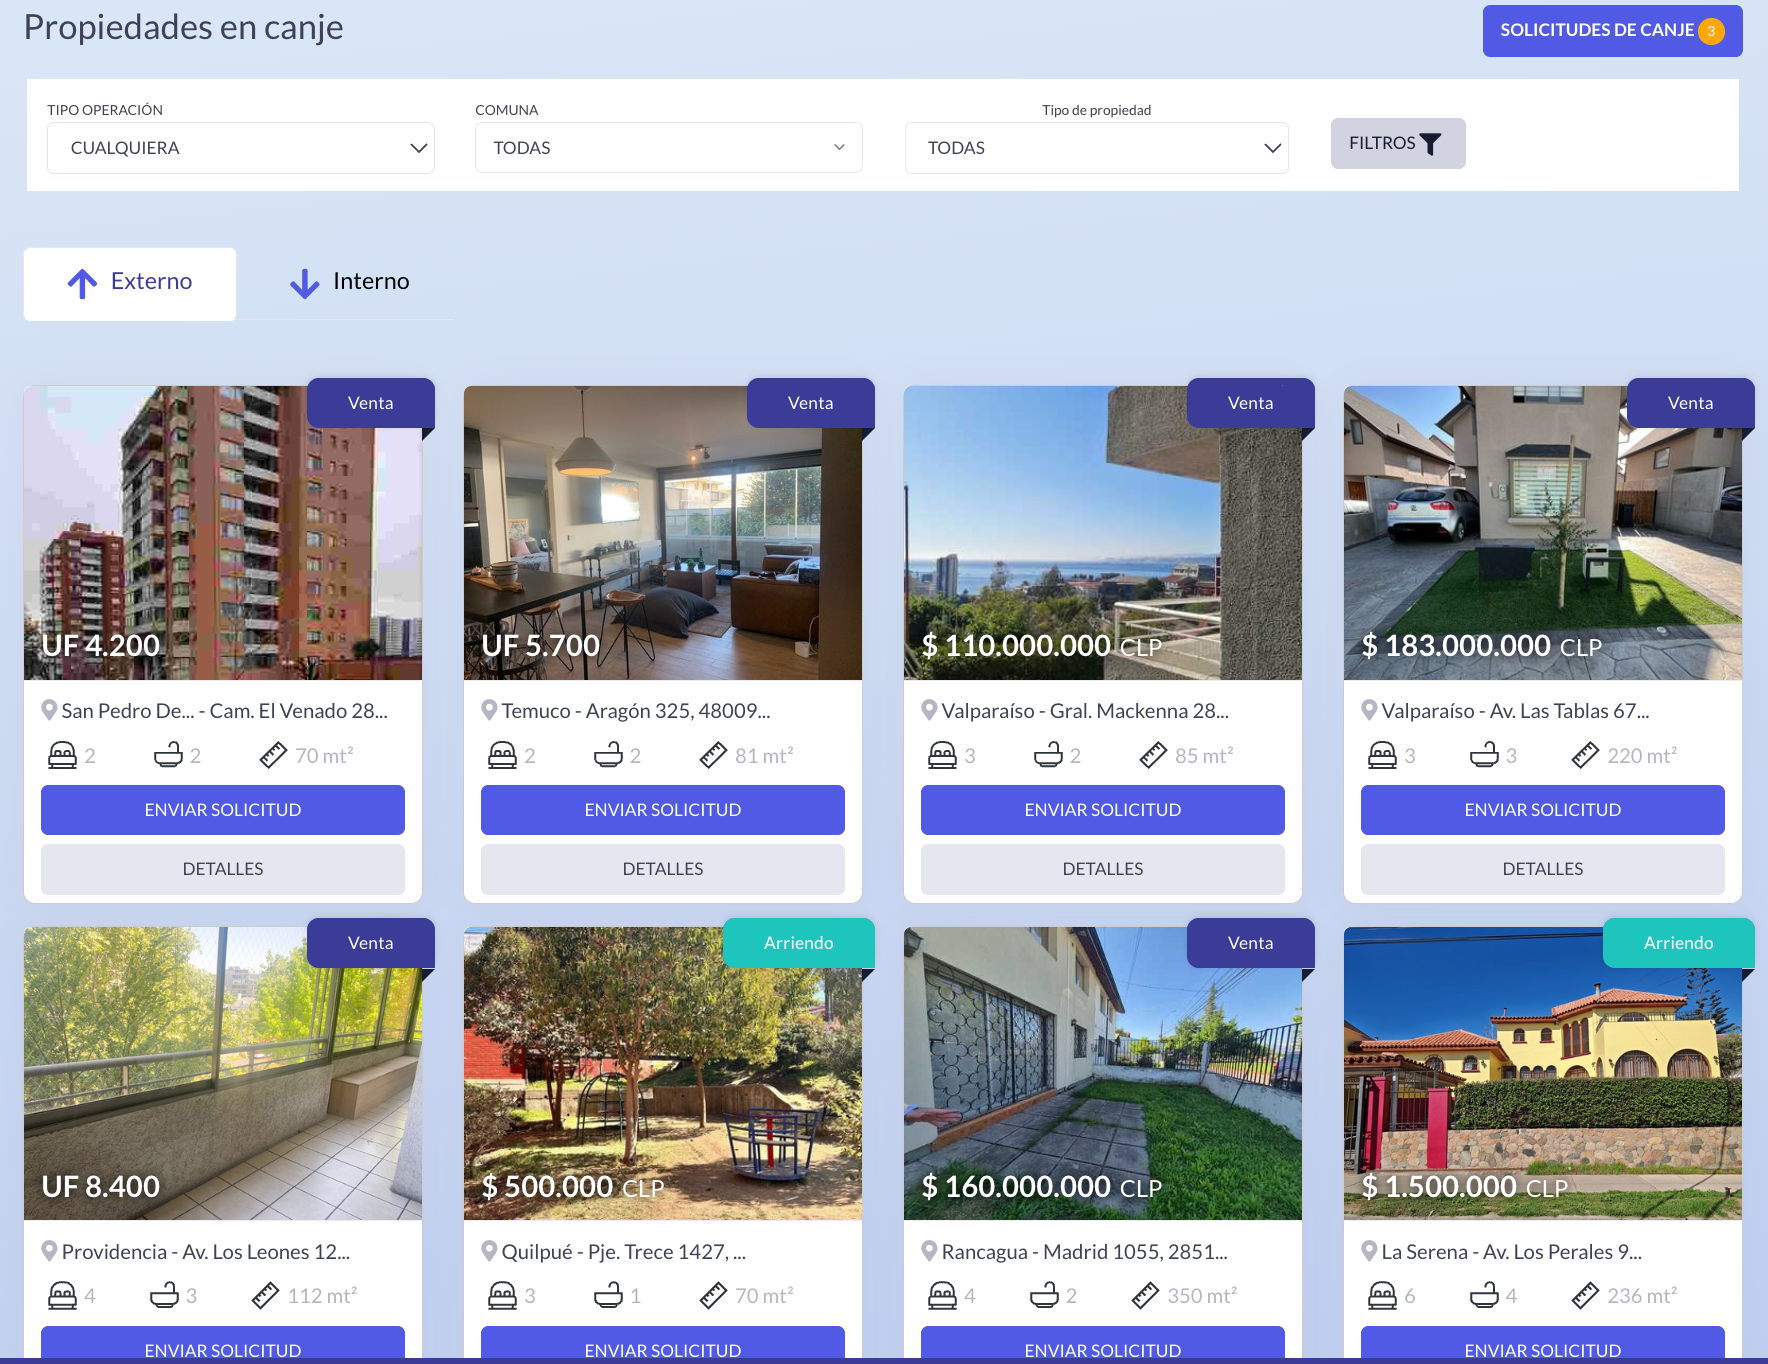
Task: Click bathroom icon on Av. Las Tablas card
Action: (1484, 755)
